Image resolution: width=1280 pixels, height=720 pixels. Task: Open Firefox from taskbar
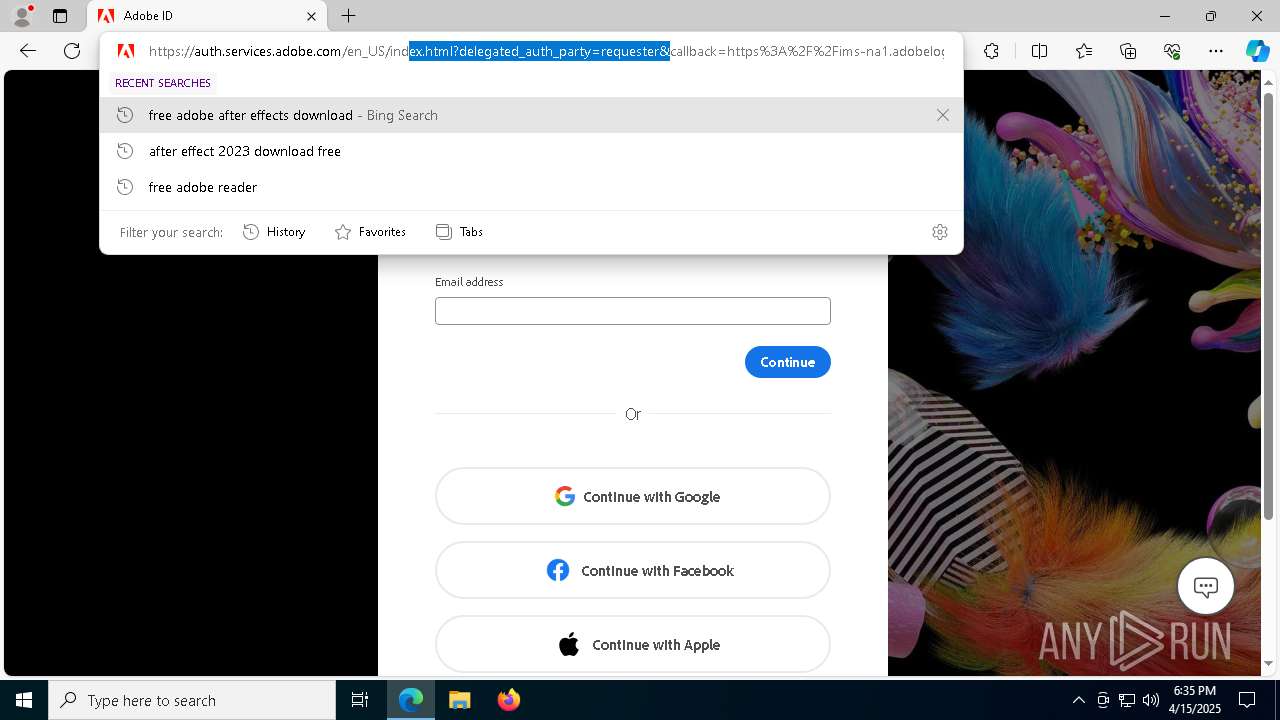(x=508, y=700)
